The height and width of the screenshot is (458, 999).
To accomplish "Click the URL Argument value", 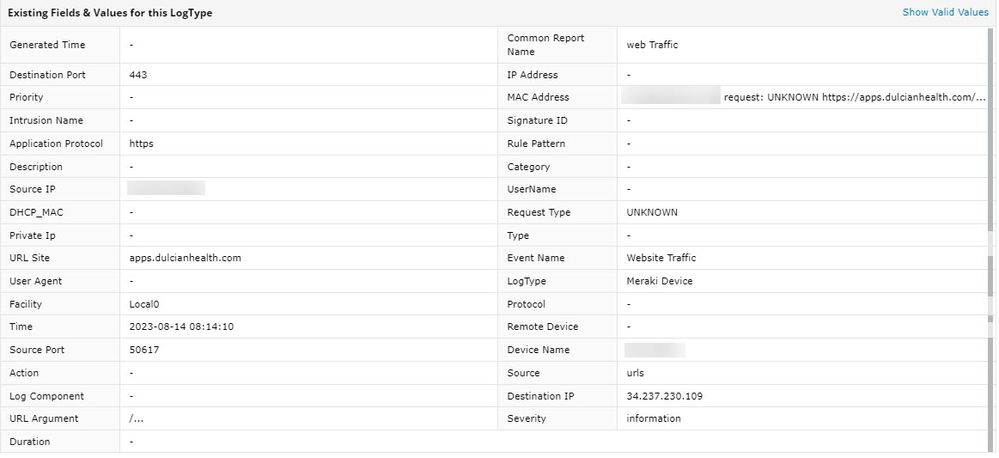I will pos(136,419).
